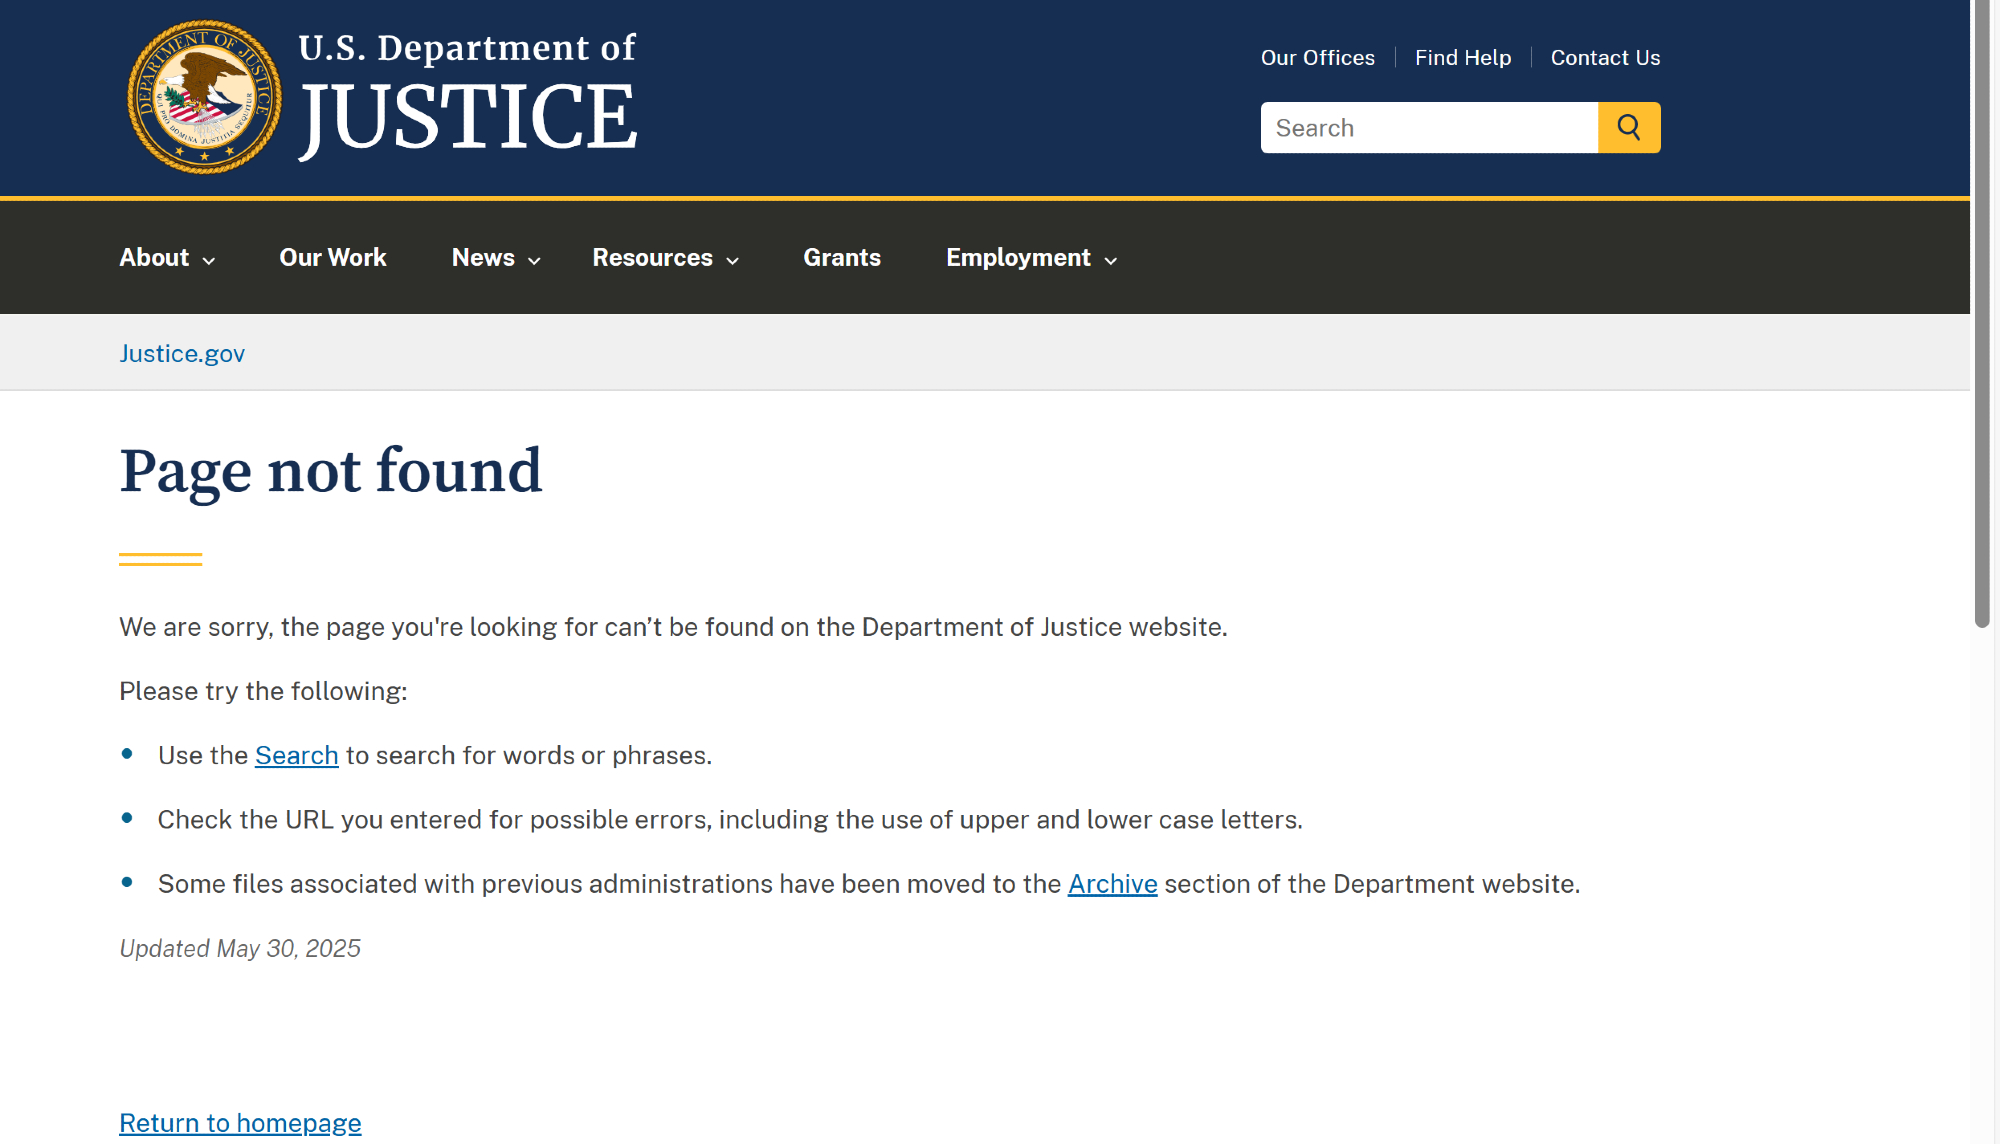Open the Our Offices link
2000x1144 pixels.
point(1317,58)
